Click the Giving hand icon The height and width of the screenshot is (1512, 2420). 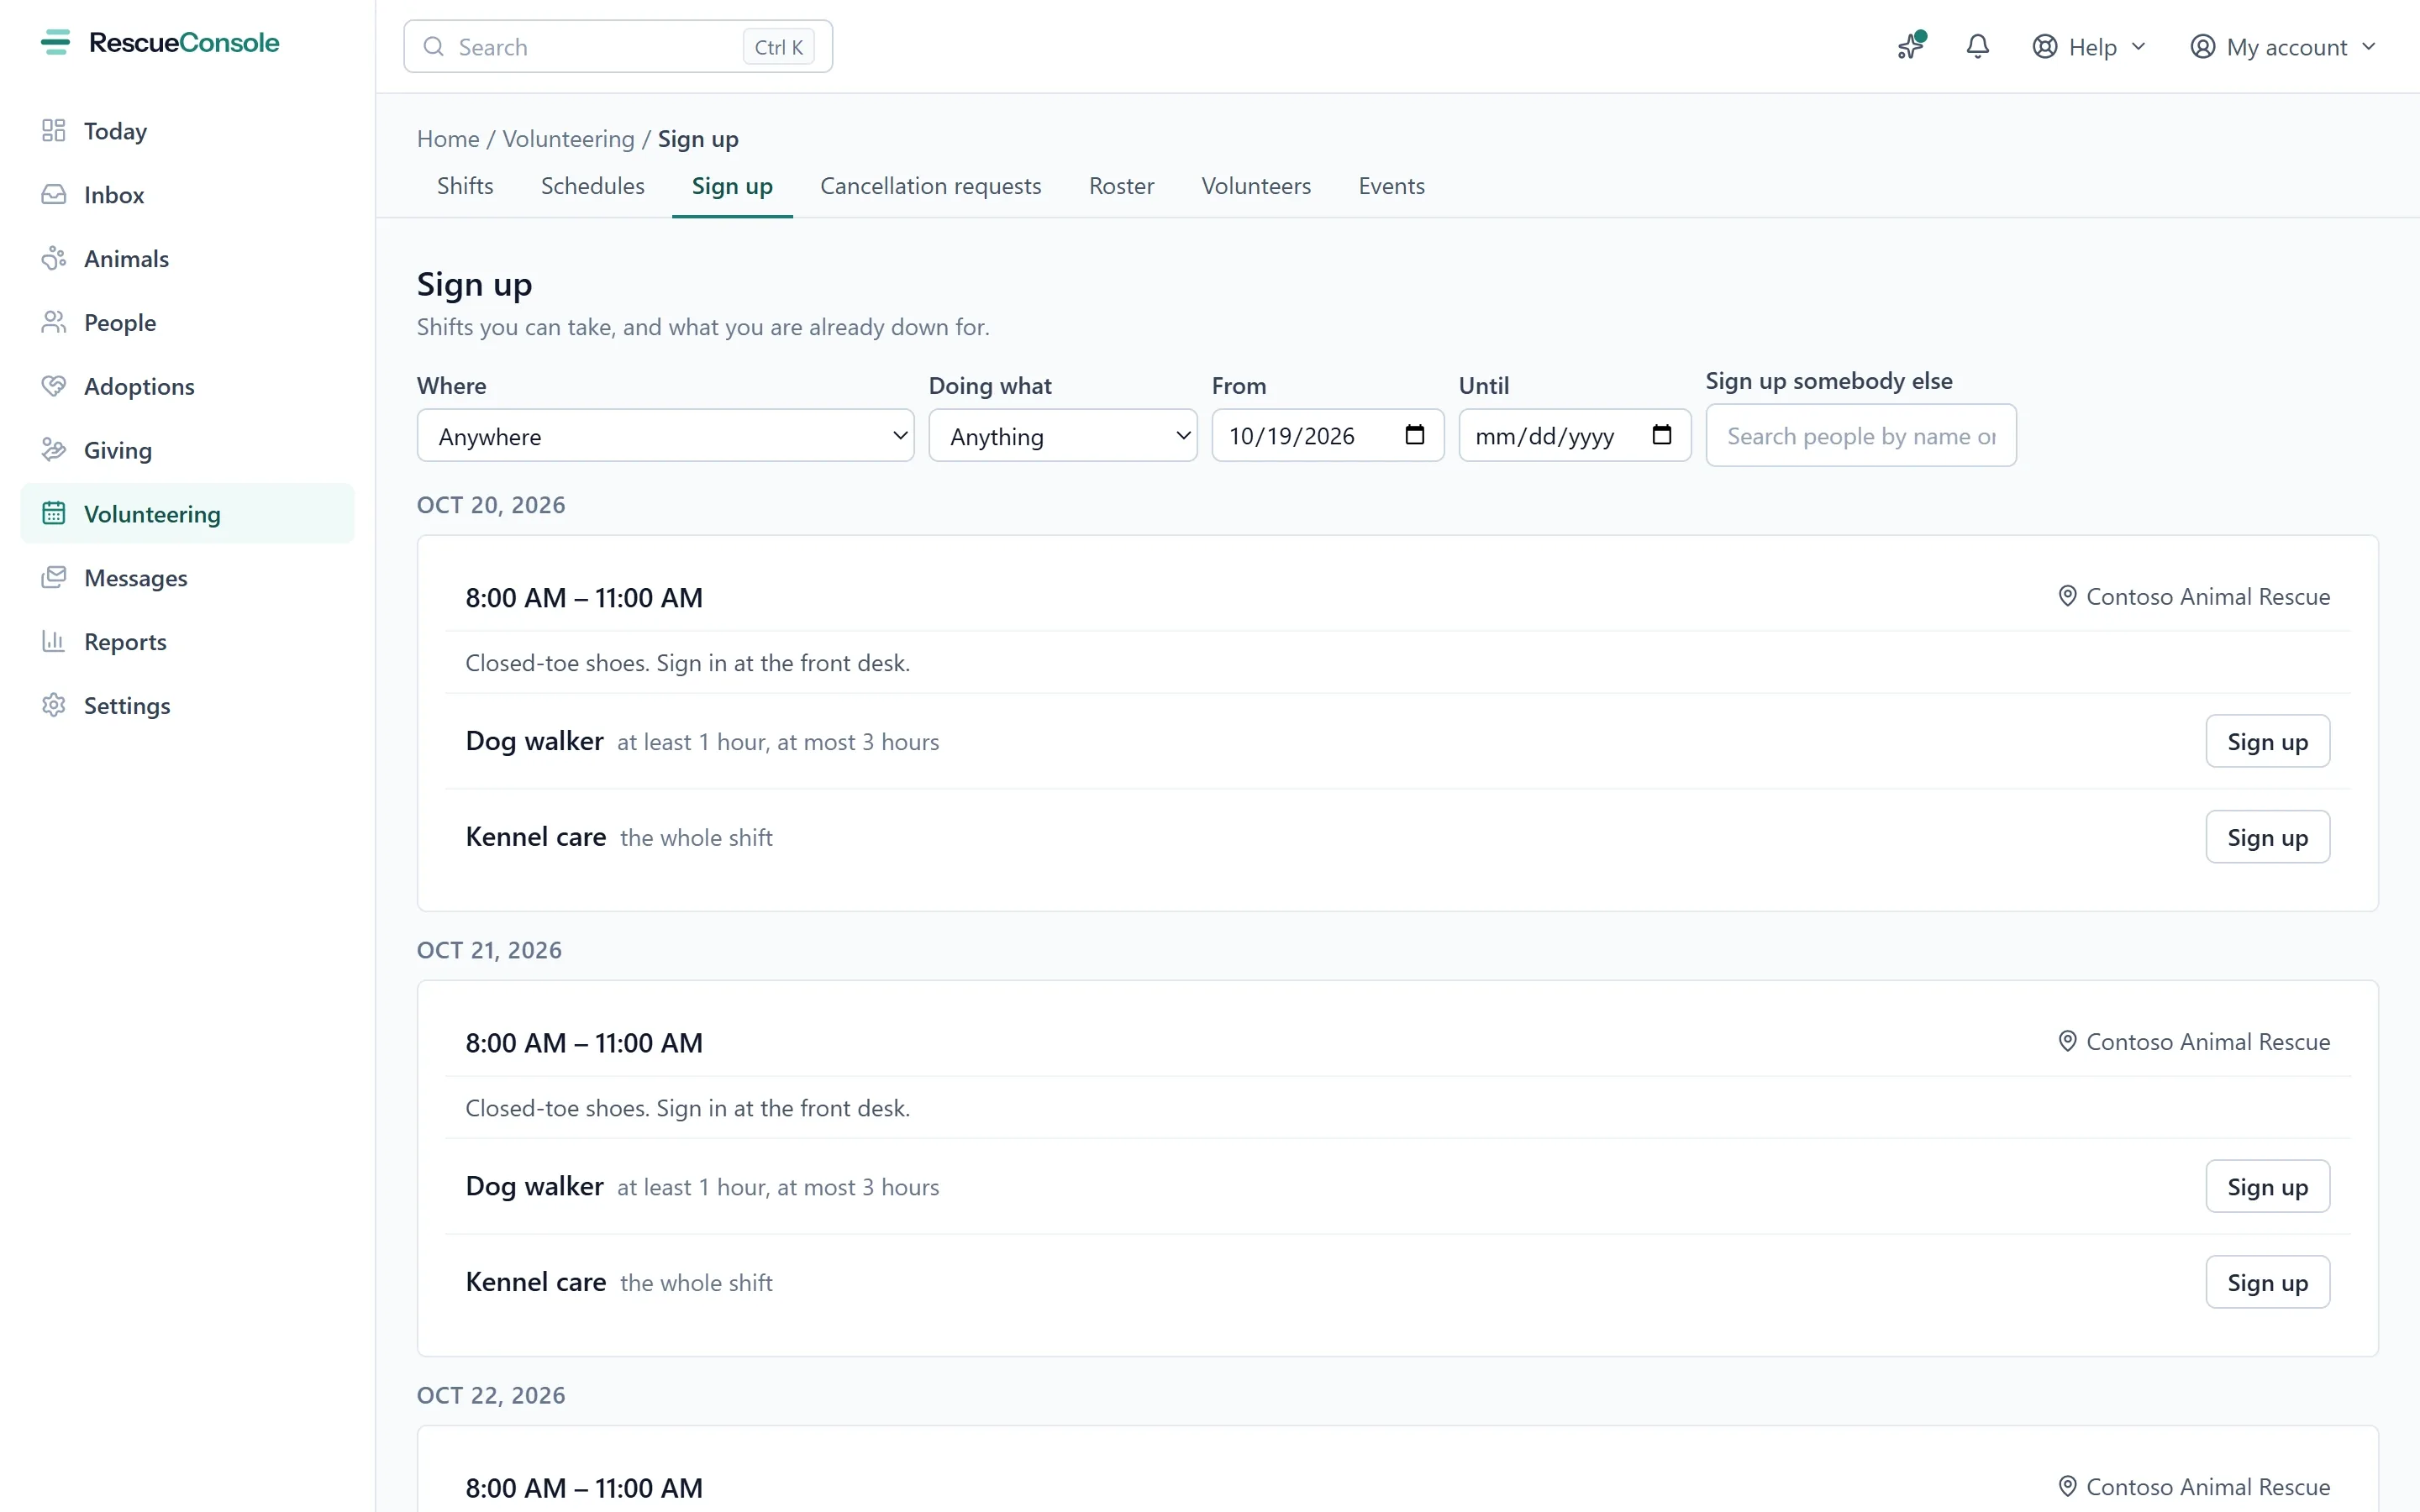[x=54, y=450]
